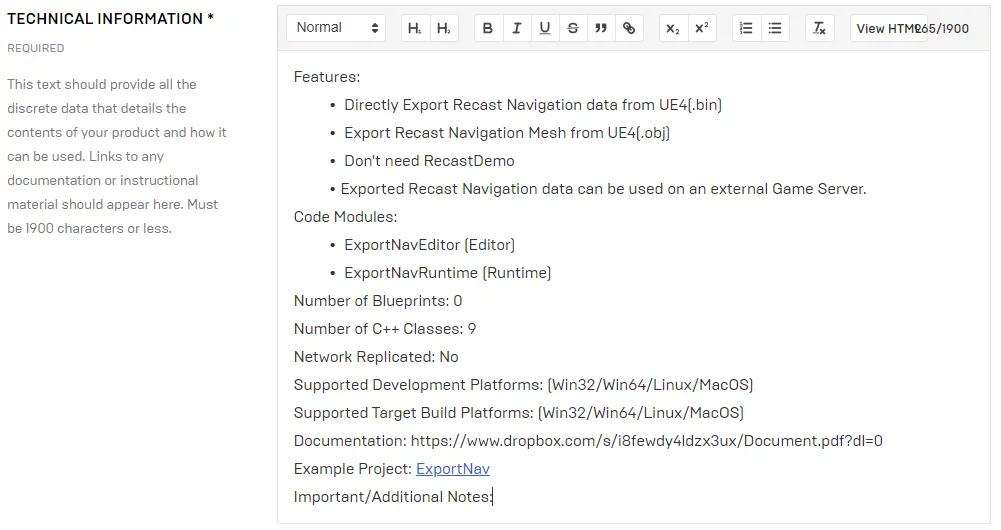The height and width of the screenshot is (530, 1001).
Task: Click the insert link icon
Action: coord(628,29)
